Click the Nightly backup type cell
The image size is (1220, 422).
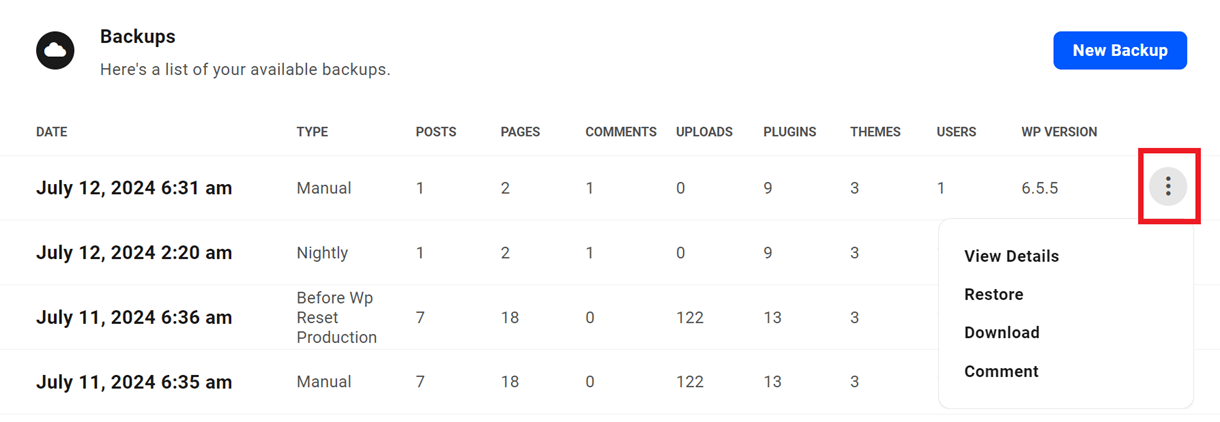pos(322,253)
